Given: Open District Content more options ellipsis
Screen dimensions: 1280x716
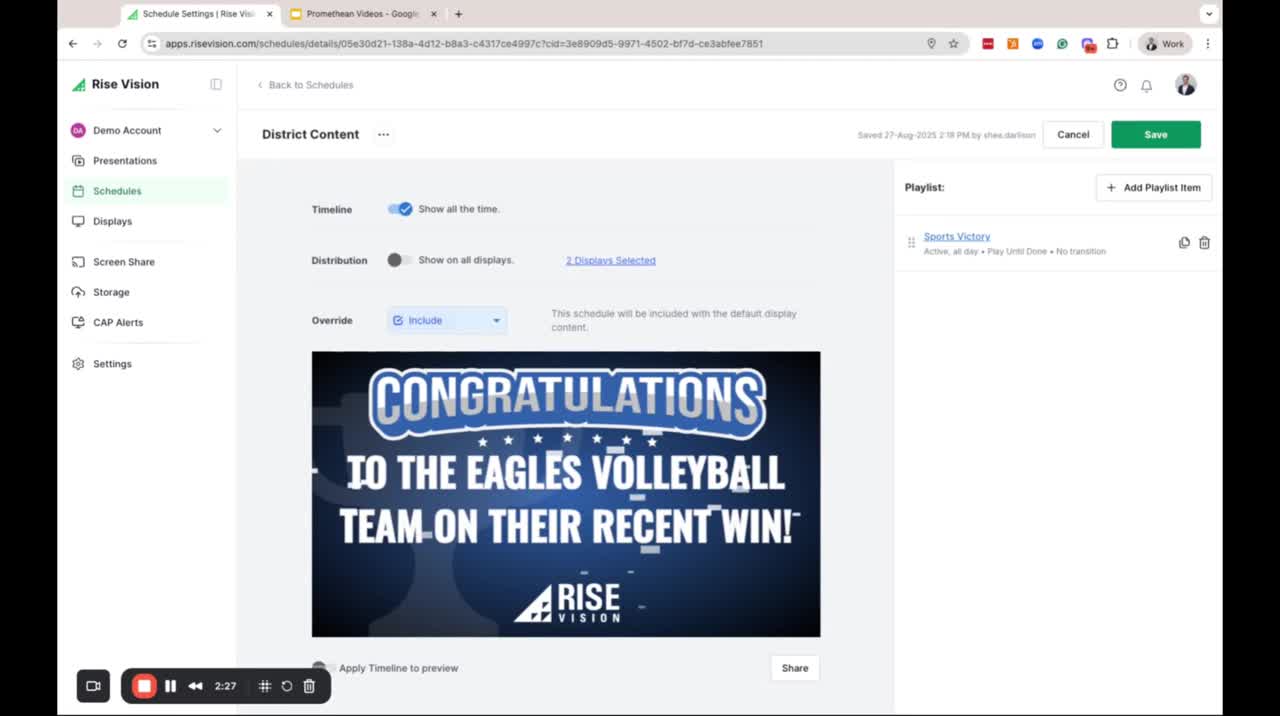Looking at the screenshot, I should click(x=383, y=135).
